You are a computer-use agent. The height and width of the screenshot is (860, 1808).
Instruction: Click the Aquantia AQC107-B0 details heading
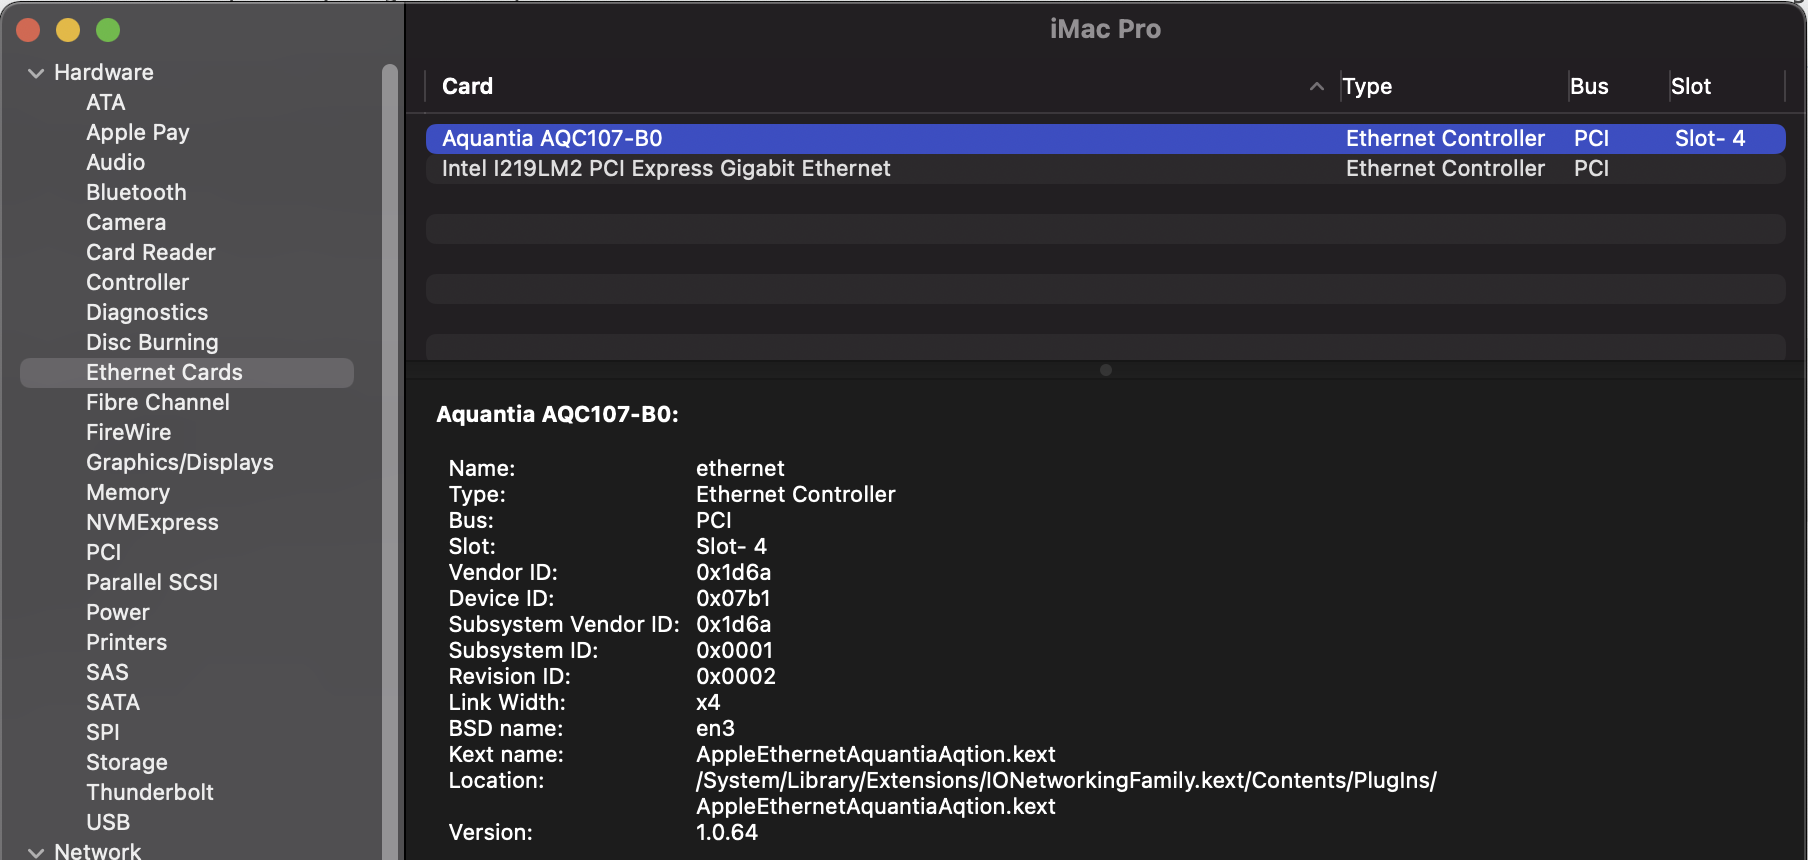(x=557, y=415)
